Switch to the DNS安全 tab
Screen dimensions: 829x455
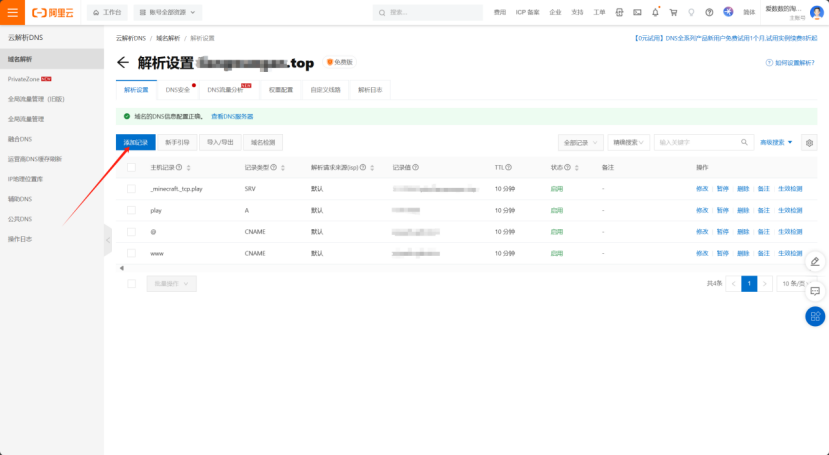pos(178,90)
